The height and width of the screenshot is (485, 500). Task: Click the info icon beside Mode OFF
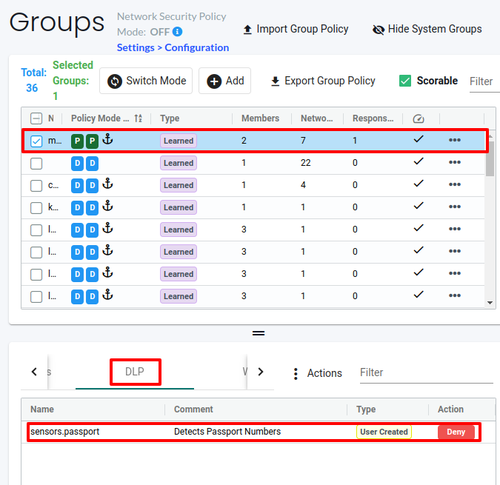[x=178, y=32]
